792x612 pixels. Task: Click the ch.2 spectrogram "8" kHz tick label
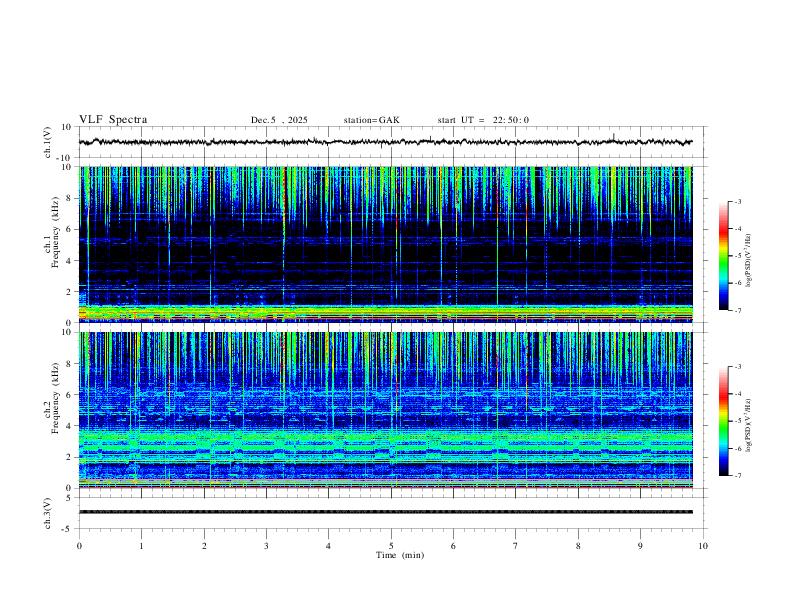click(x=69, y=364)
